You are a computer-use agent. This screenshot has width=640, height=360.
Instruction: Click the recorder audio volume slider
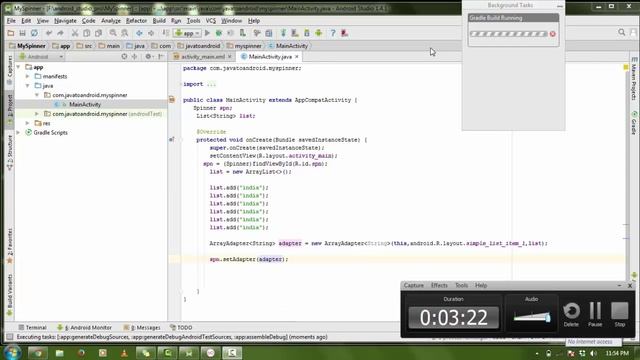pyautogui.click(x=531, y=316)
